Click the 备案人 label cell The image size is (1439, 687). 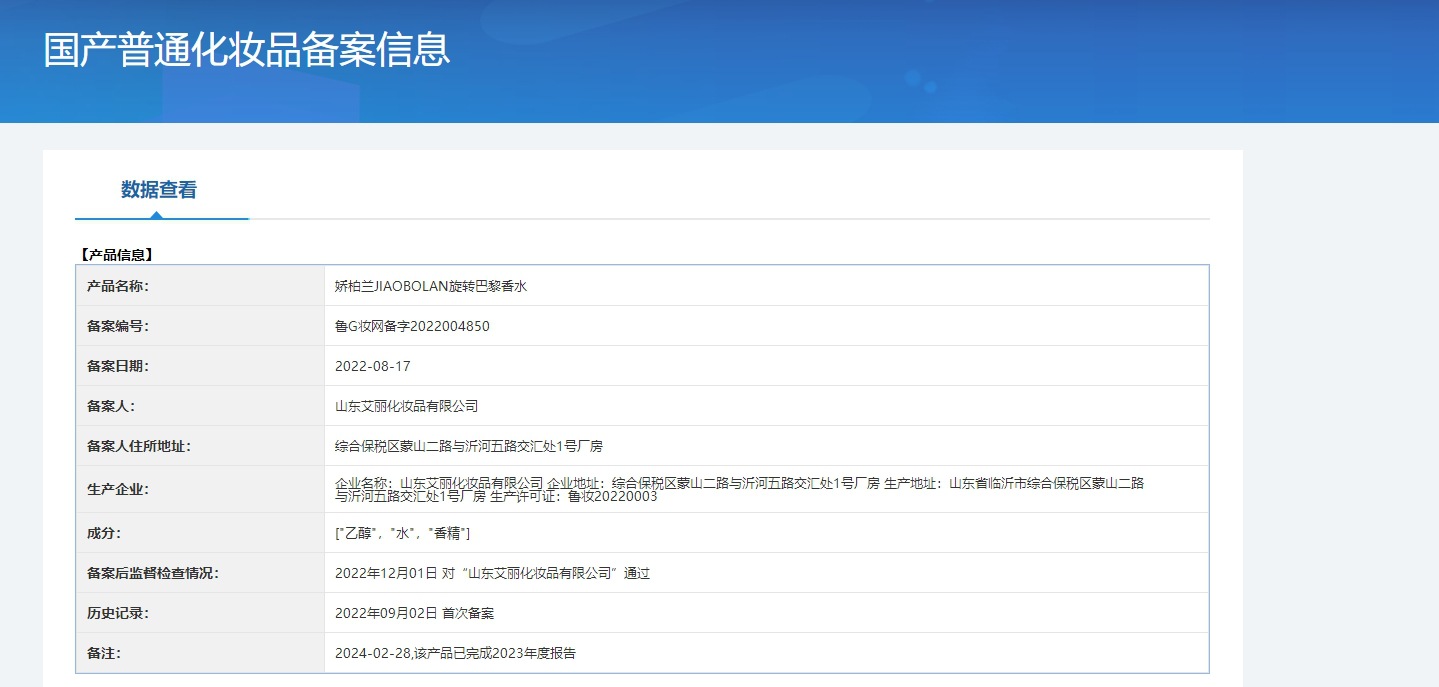pos(200,406)
